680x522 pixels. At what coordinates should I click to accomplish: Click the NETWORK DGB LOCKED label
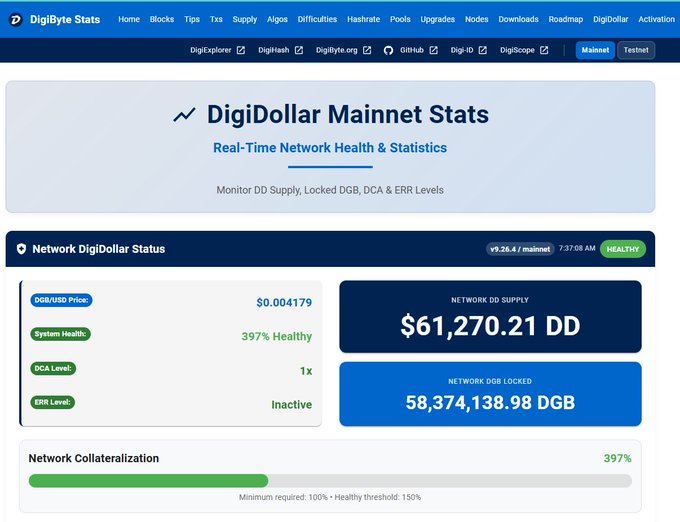(490, 382)
